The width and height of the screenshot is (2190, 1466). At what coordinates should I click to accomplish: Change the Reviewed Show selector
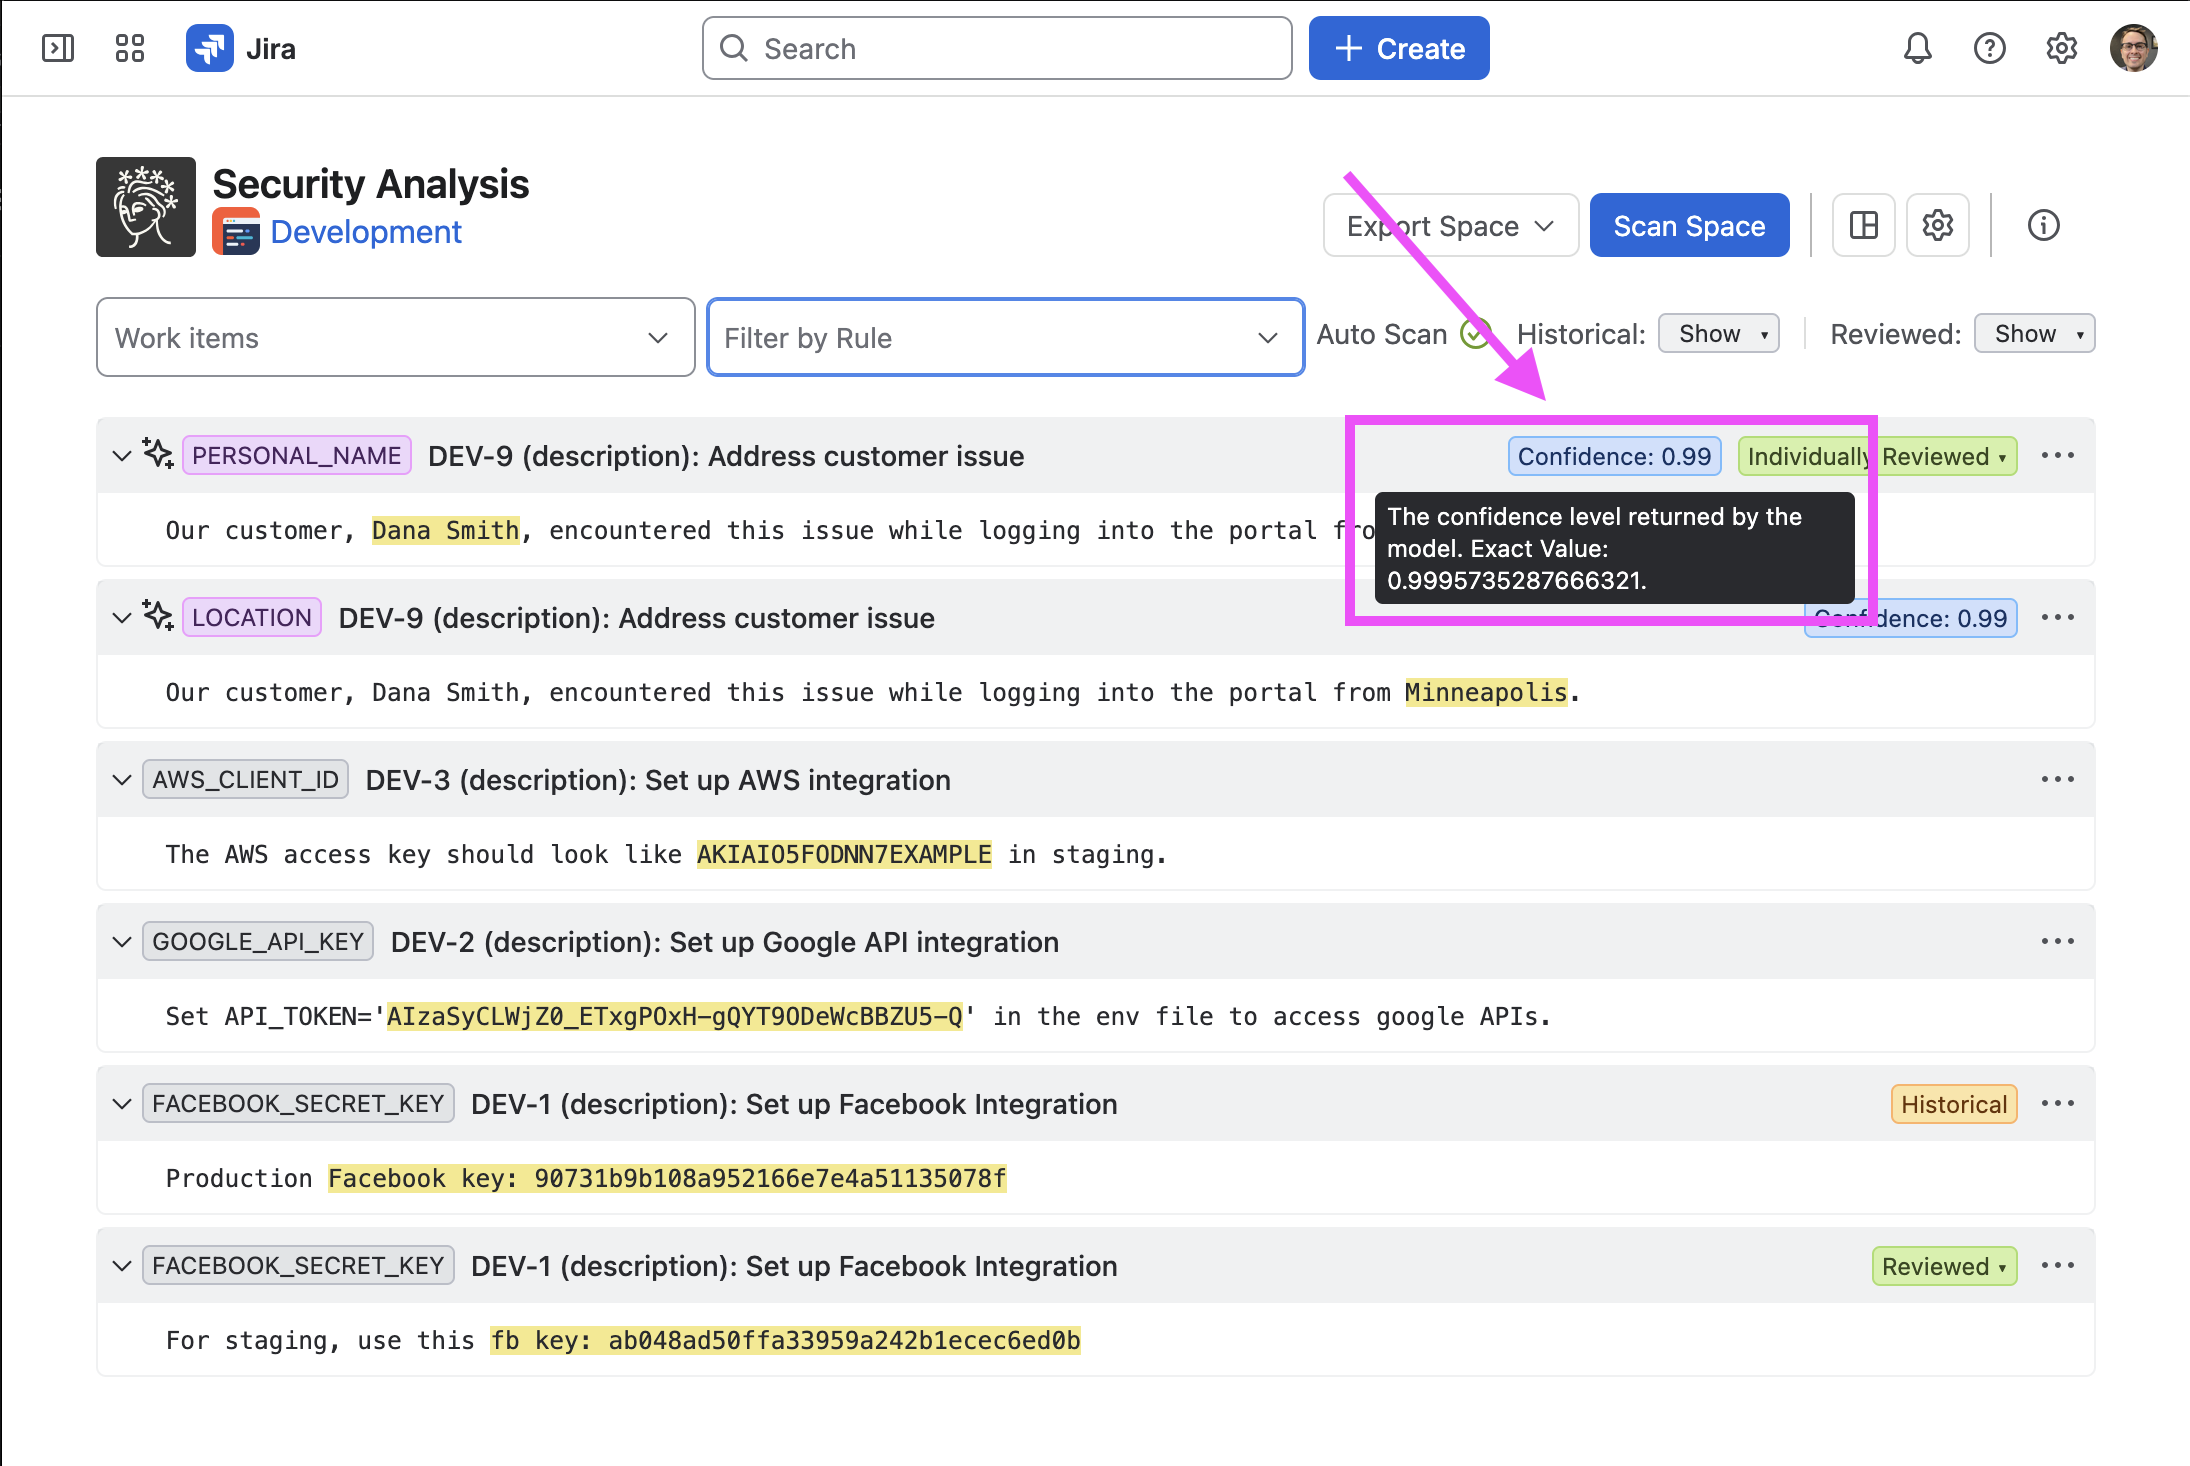2035,334
